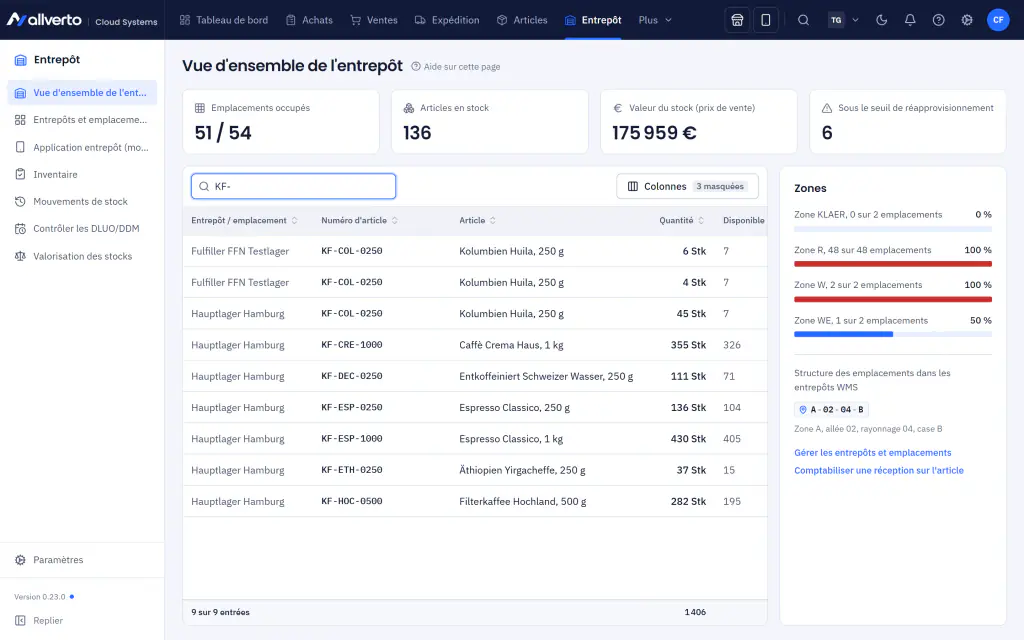Open global search magnifier icon
The height and width of the screenshot is (640, 1024).
click(x=803, y=20)
